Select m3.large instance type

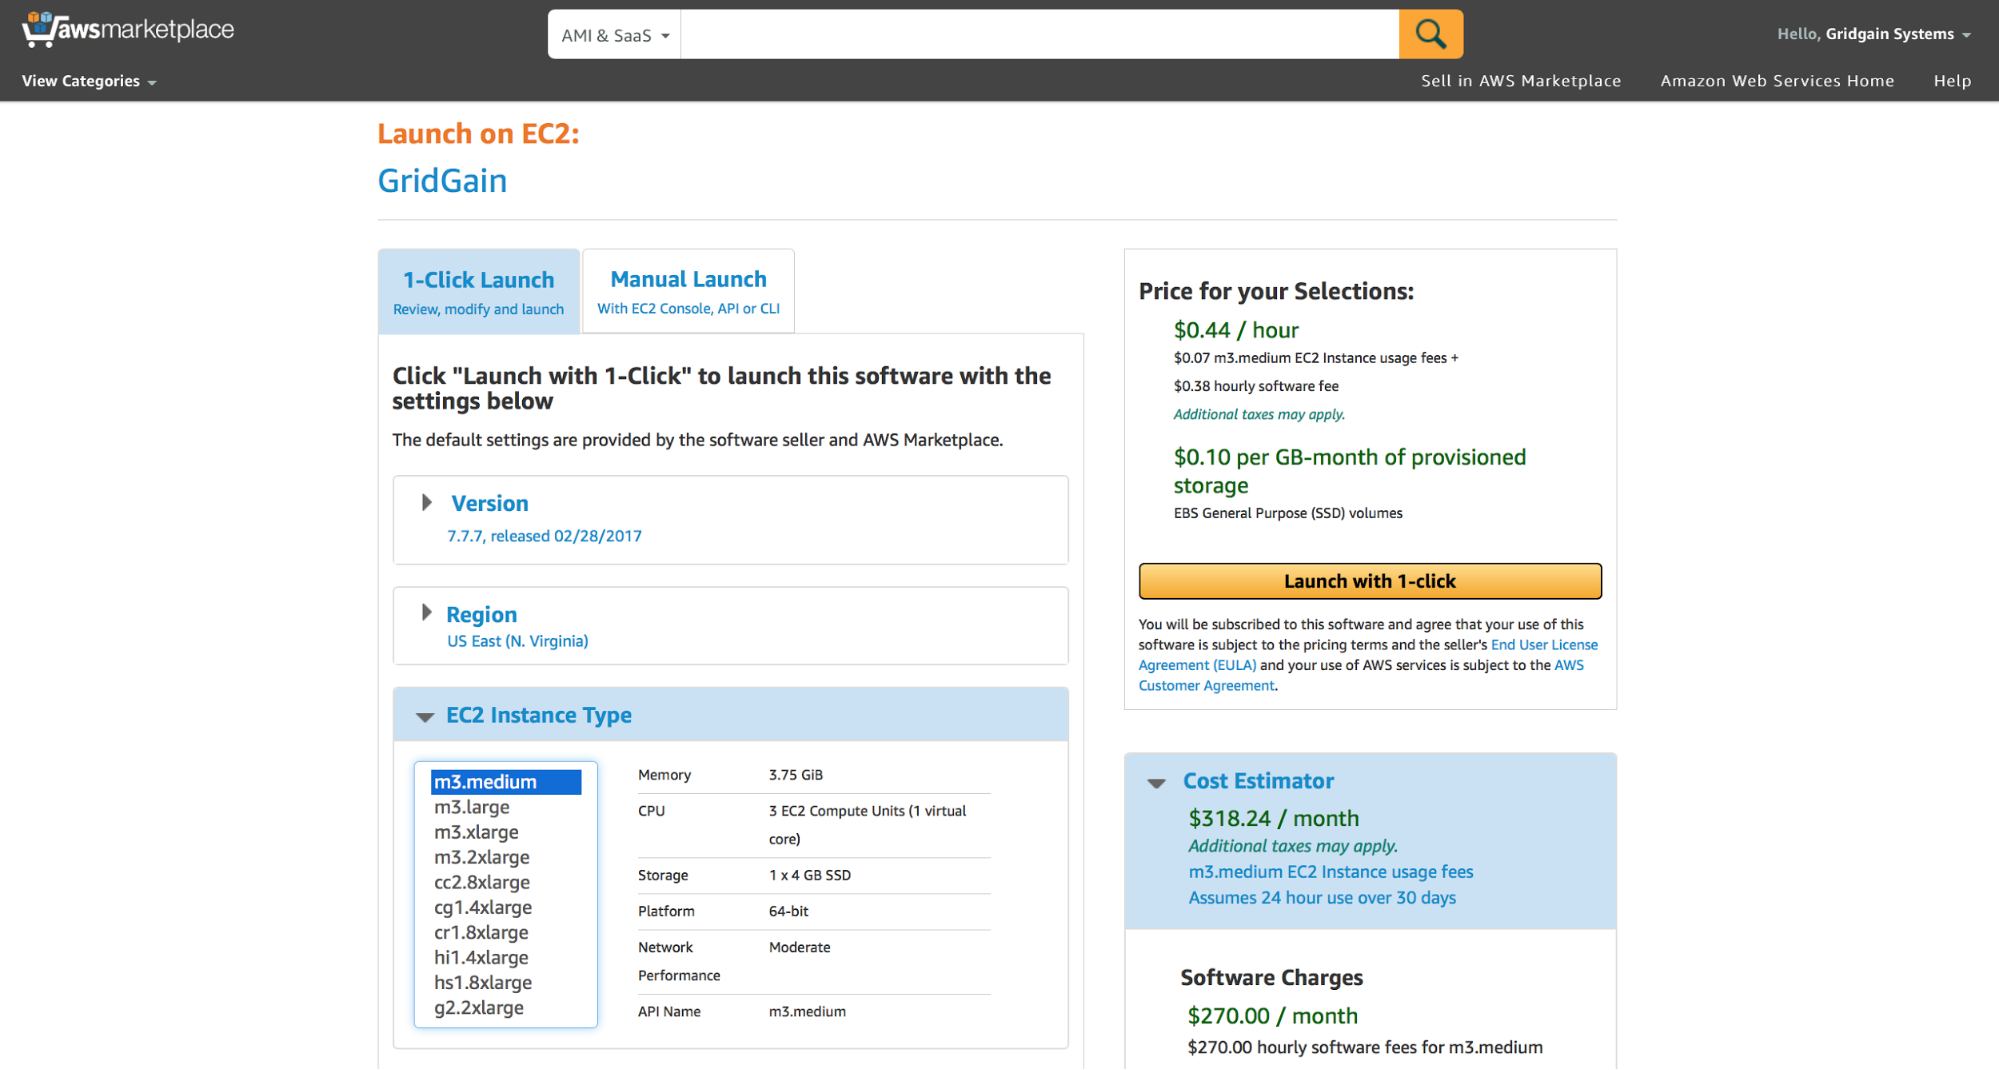472,807
